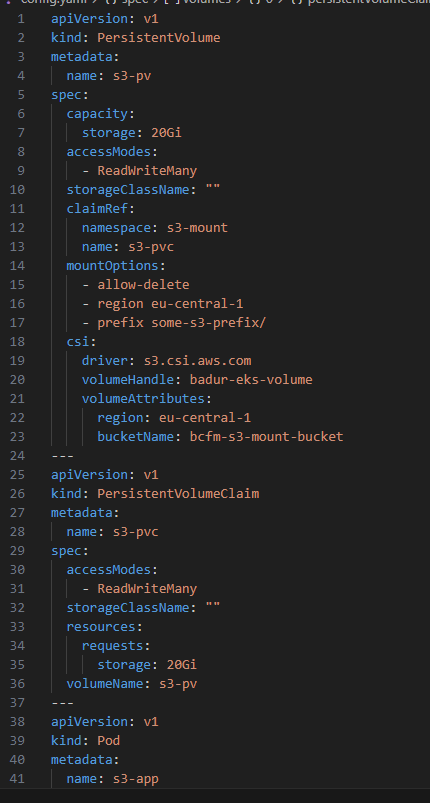Viewport: 432px width, 803px height.
Task: Click the 's3-app' pod name
Action: pos(136,779)
